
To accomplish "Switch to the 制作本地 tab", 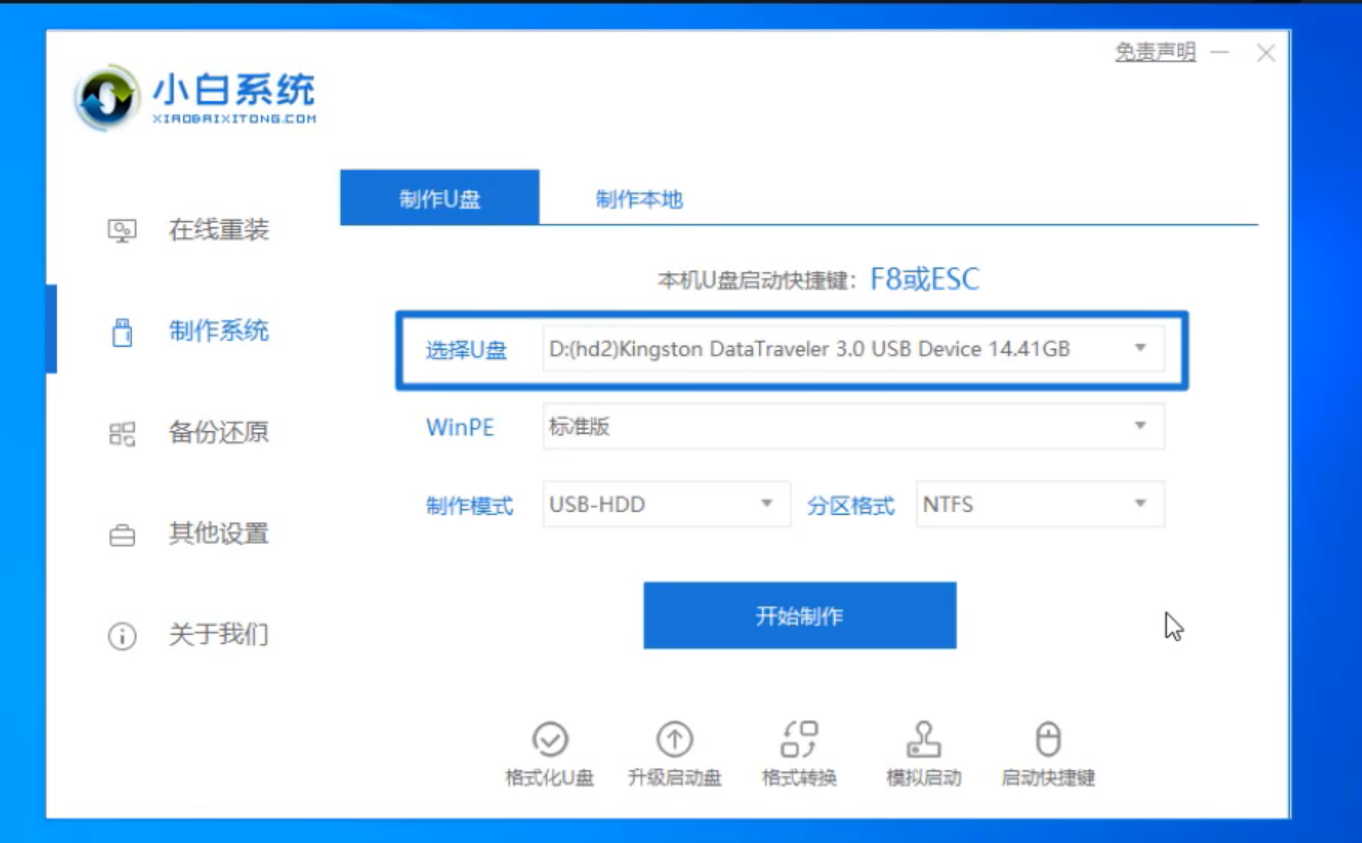I will [639, 199].
